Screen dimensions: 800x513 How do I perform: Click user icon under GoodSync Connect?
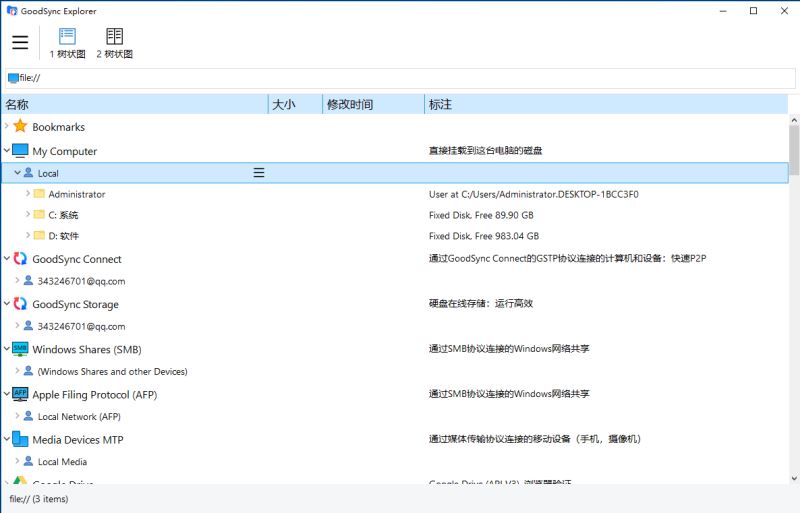[29, 280]
